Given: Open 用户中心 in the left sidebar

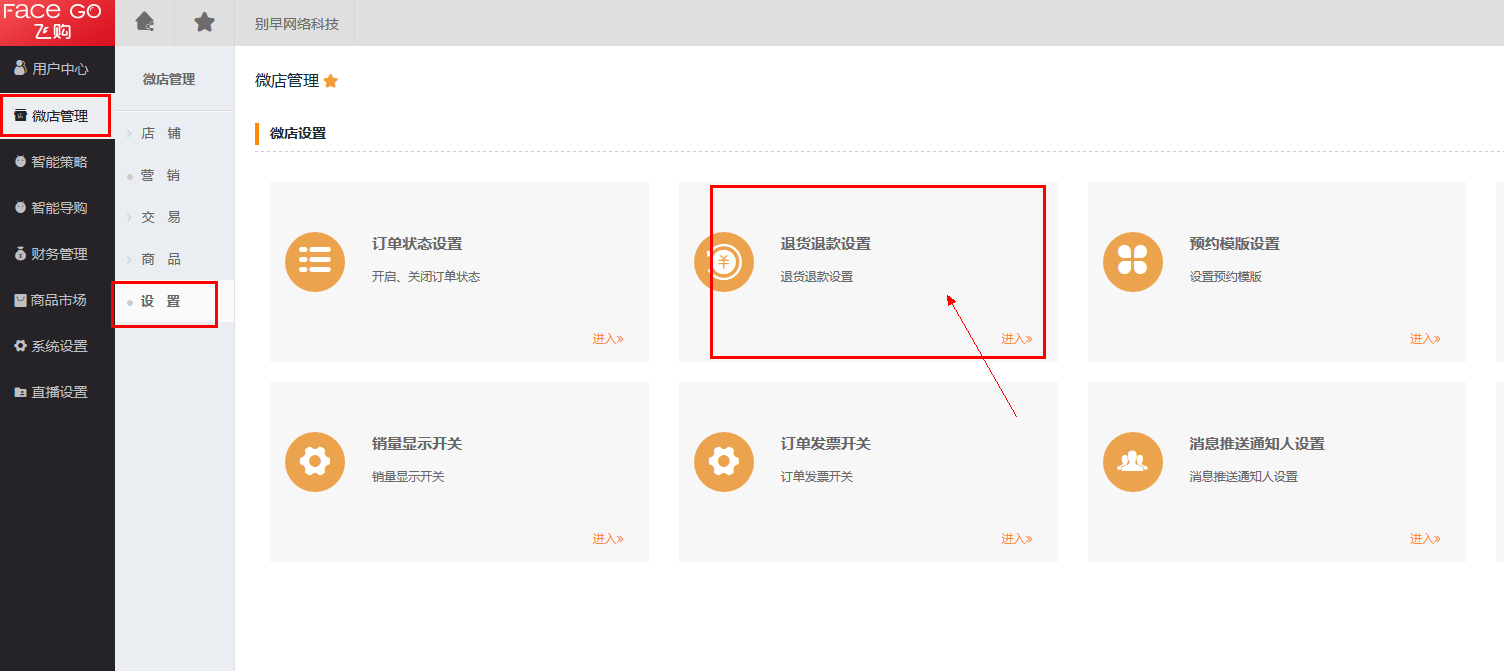Looking at the screenshot, I should pos(59,69).
